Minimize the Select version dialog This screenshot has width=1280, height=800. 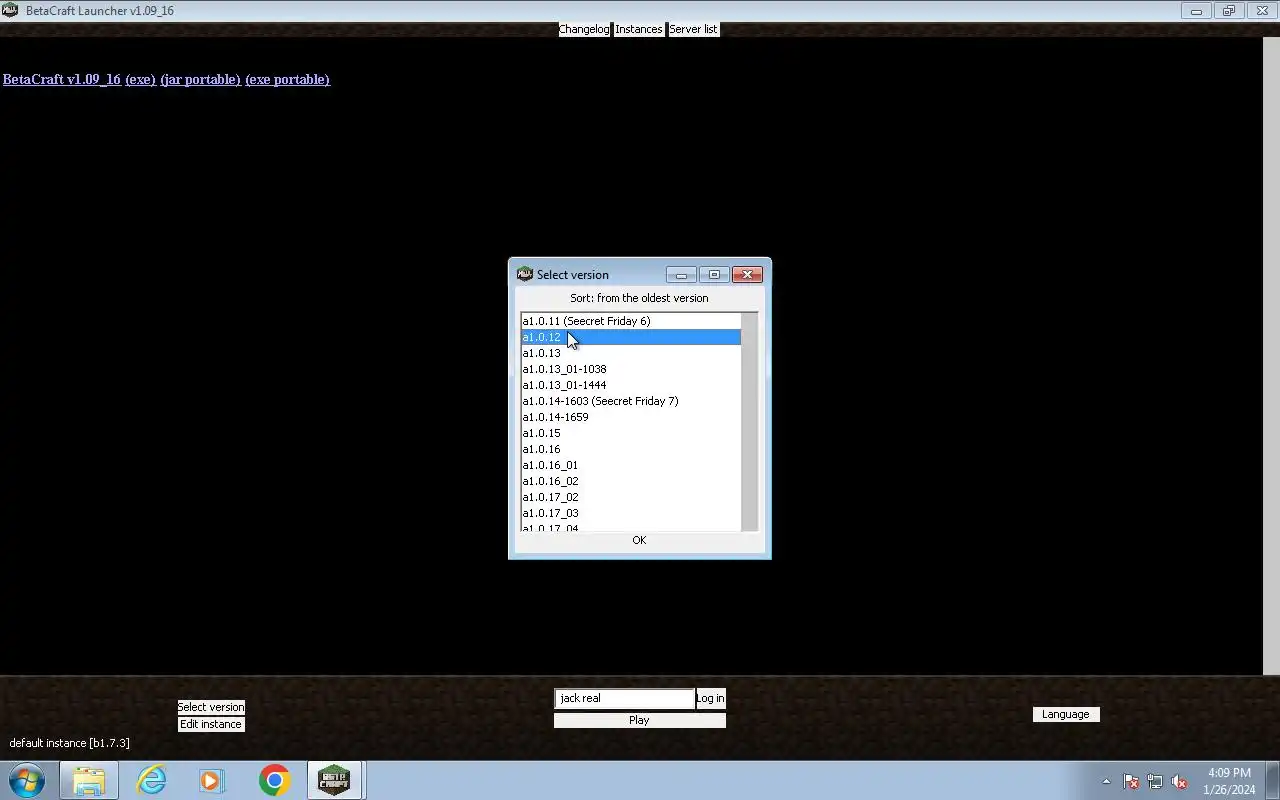[x=681, y=274]
